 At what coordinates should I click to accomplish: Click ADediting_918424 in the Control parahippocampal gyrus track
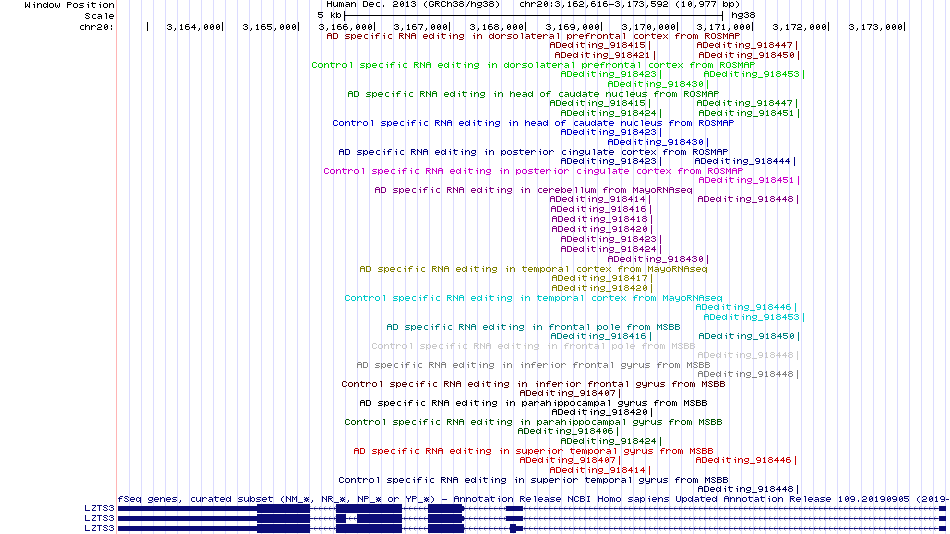(611, 441)
